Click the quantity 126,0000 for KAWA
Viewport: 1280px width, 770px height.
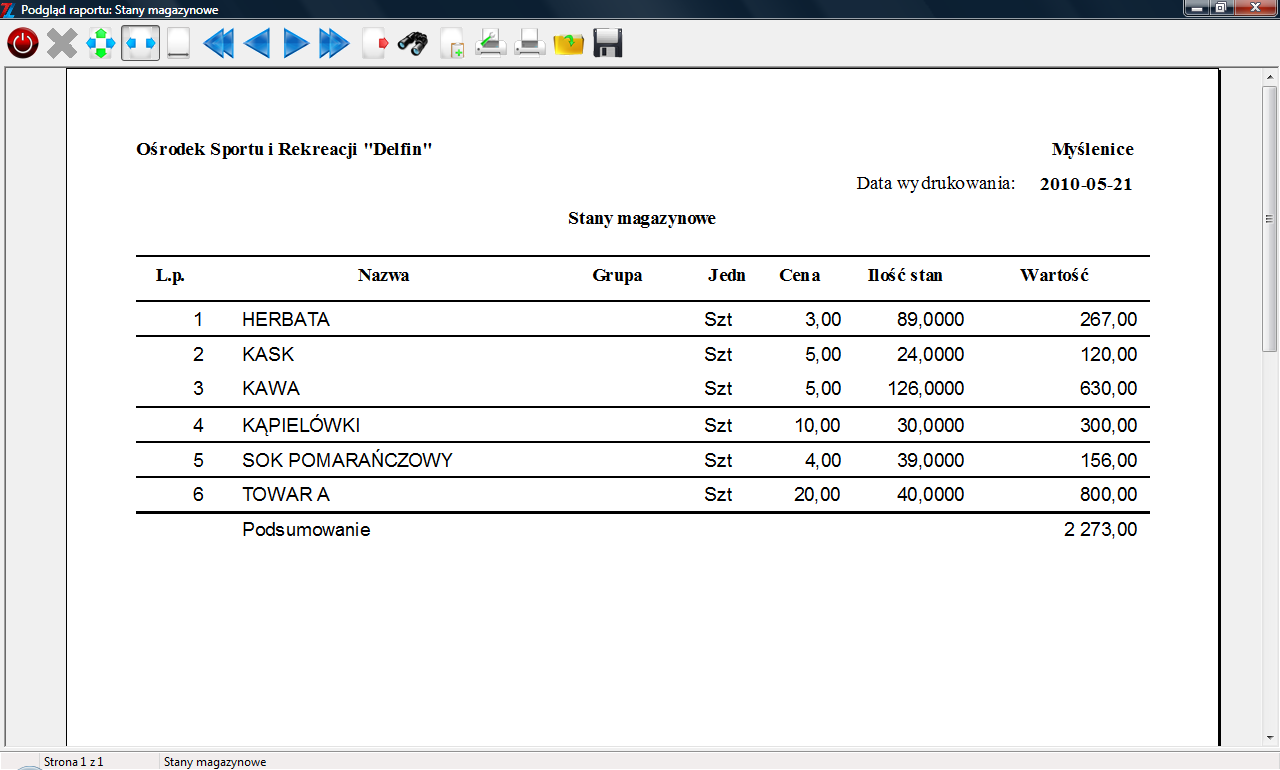(926, 389)
